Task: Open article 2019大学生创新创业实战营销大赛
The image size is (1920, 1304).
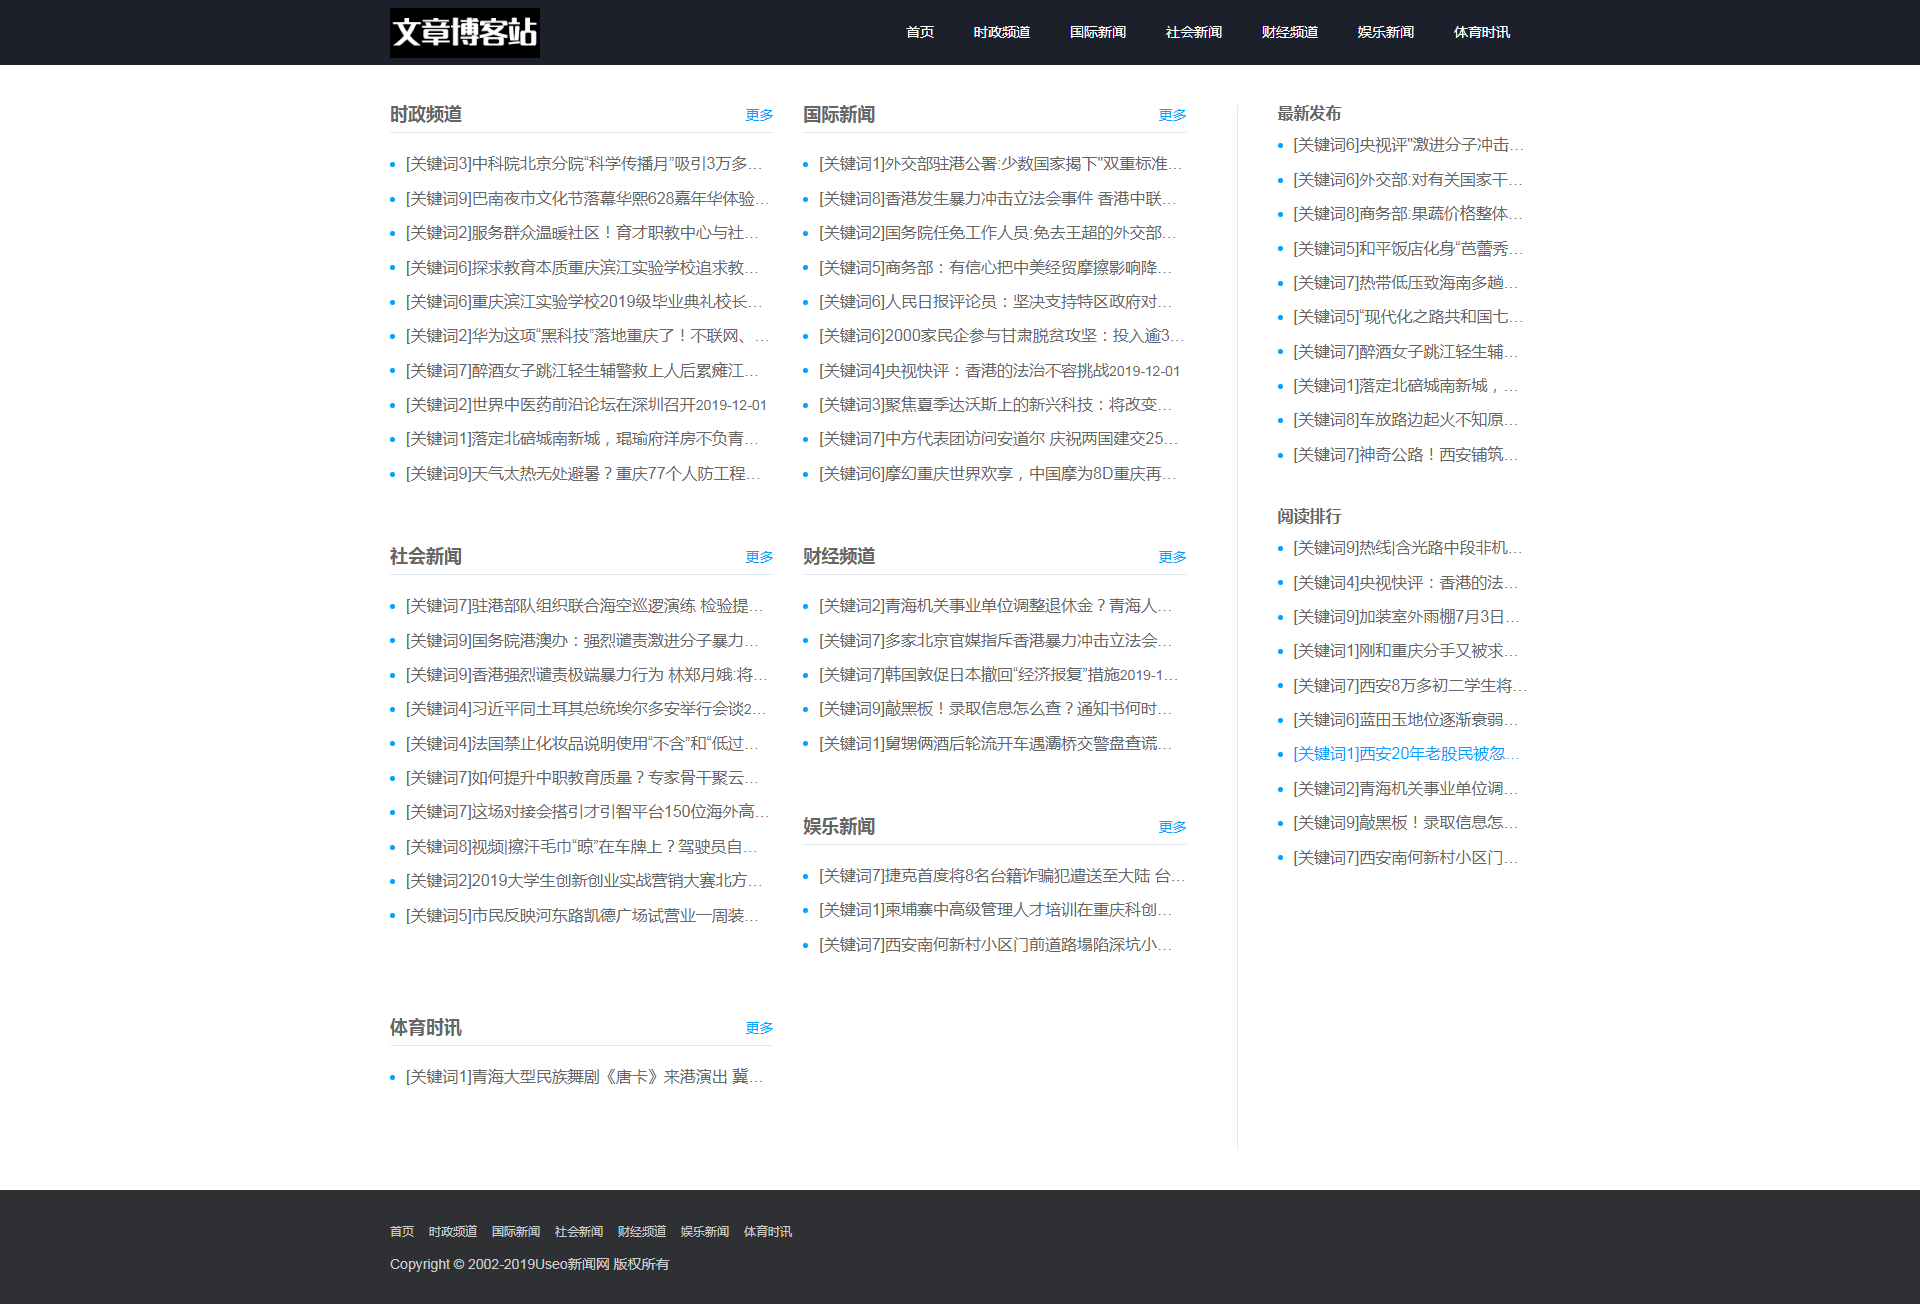Action: 585,881
